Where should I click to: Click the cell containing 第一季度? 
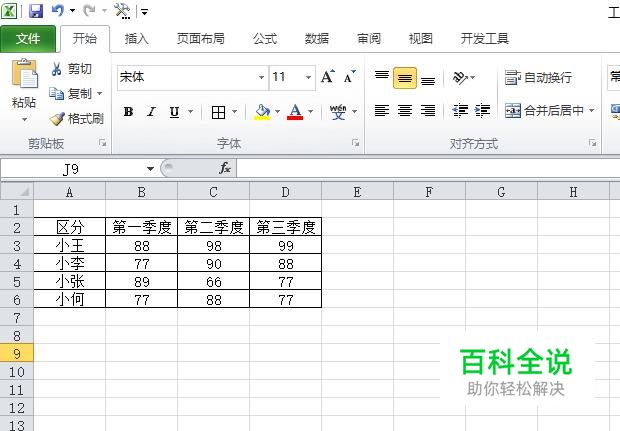pos(142,227)
